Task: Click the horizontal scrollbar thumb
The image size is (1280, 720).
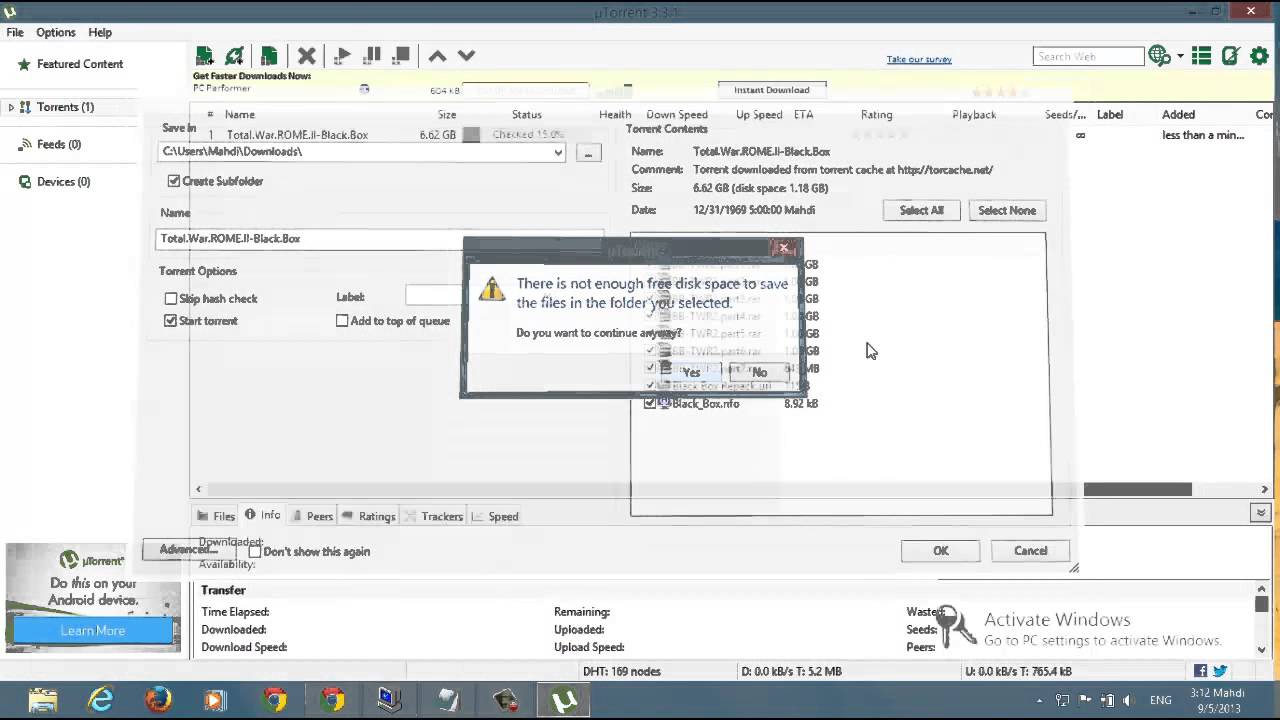Action: click(x=1138, y=489)
